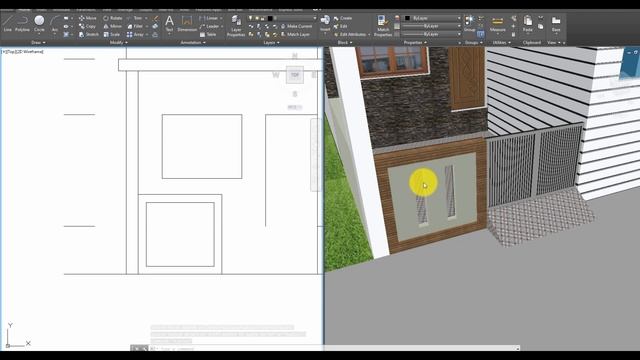Select the Dimension tool

(187, 23)
